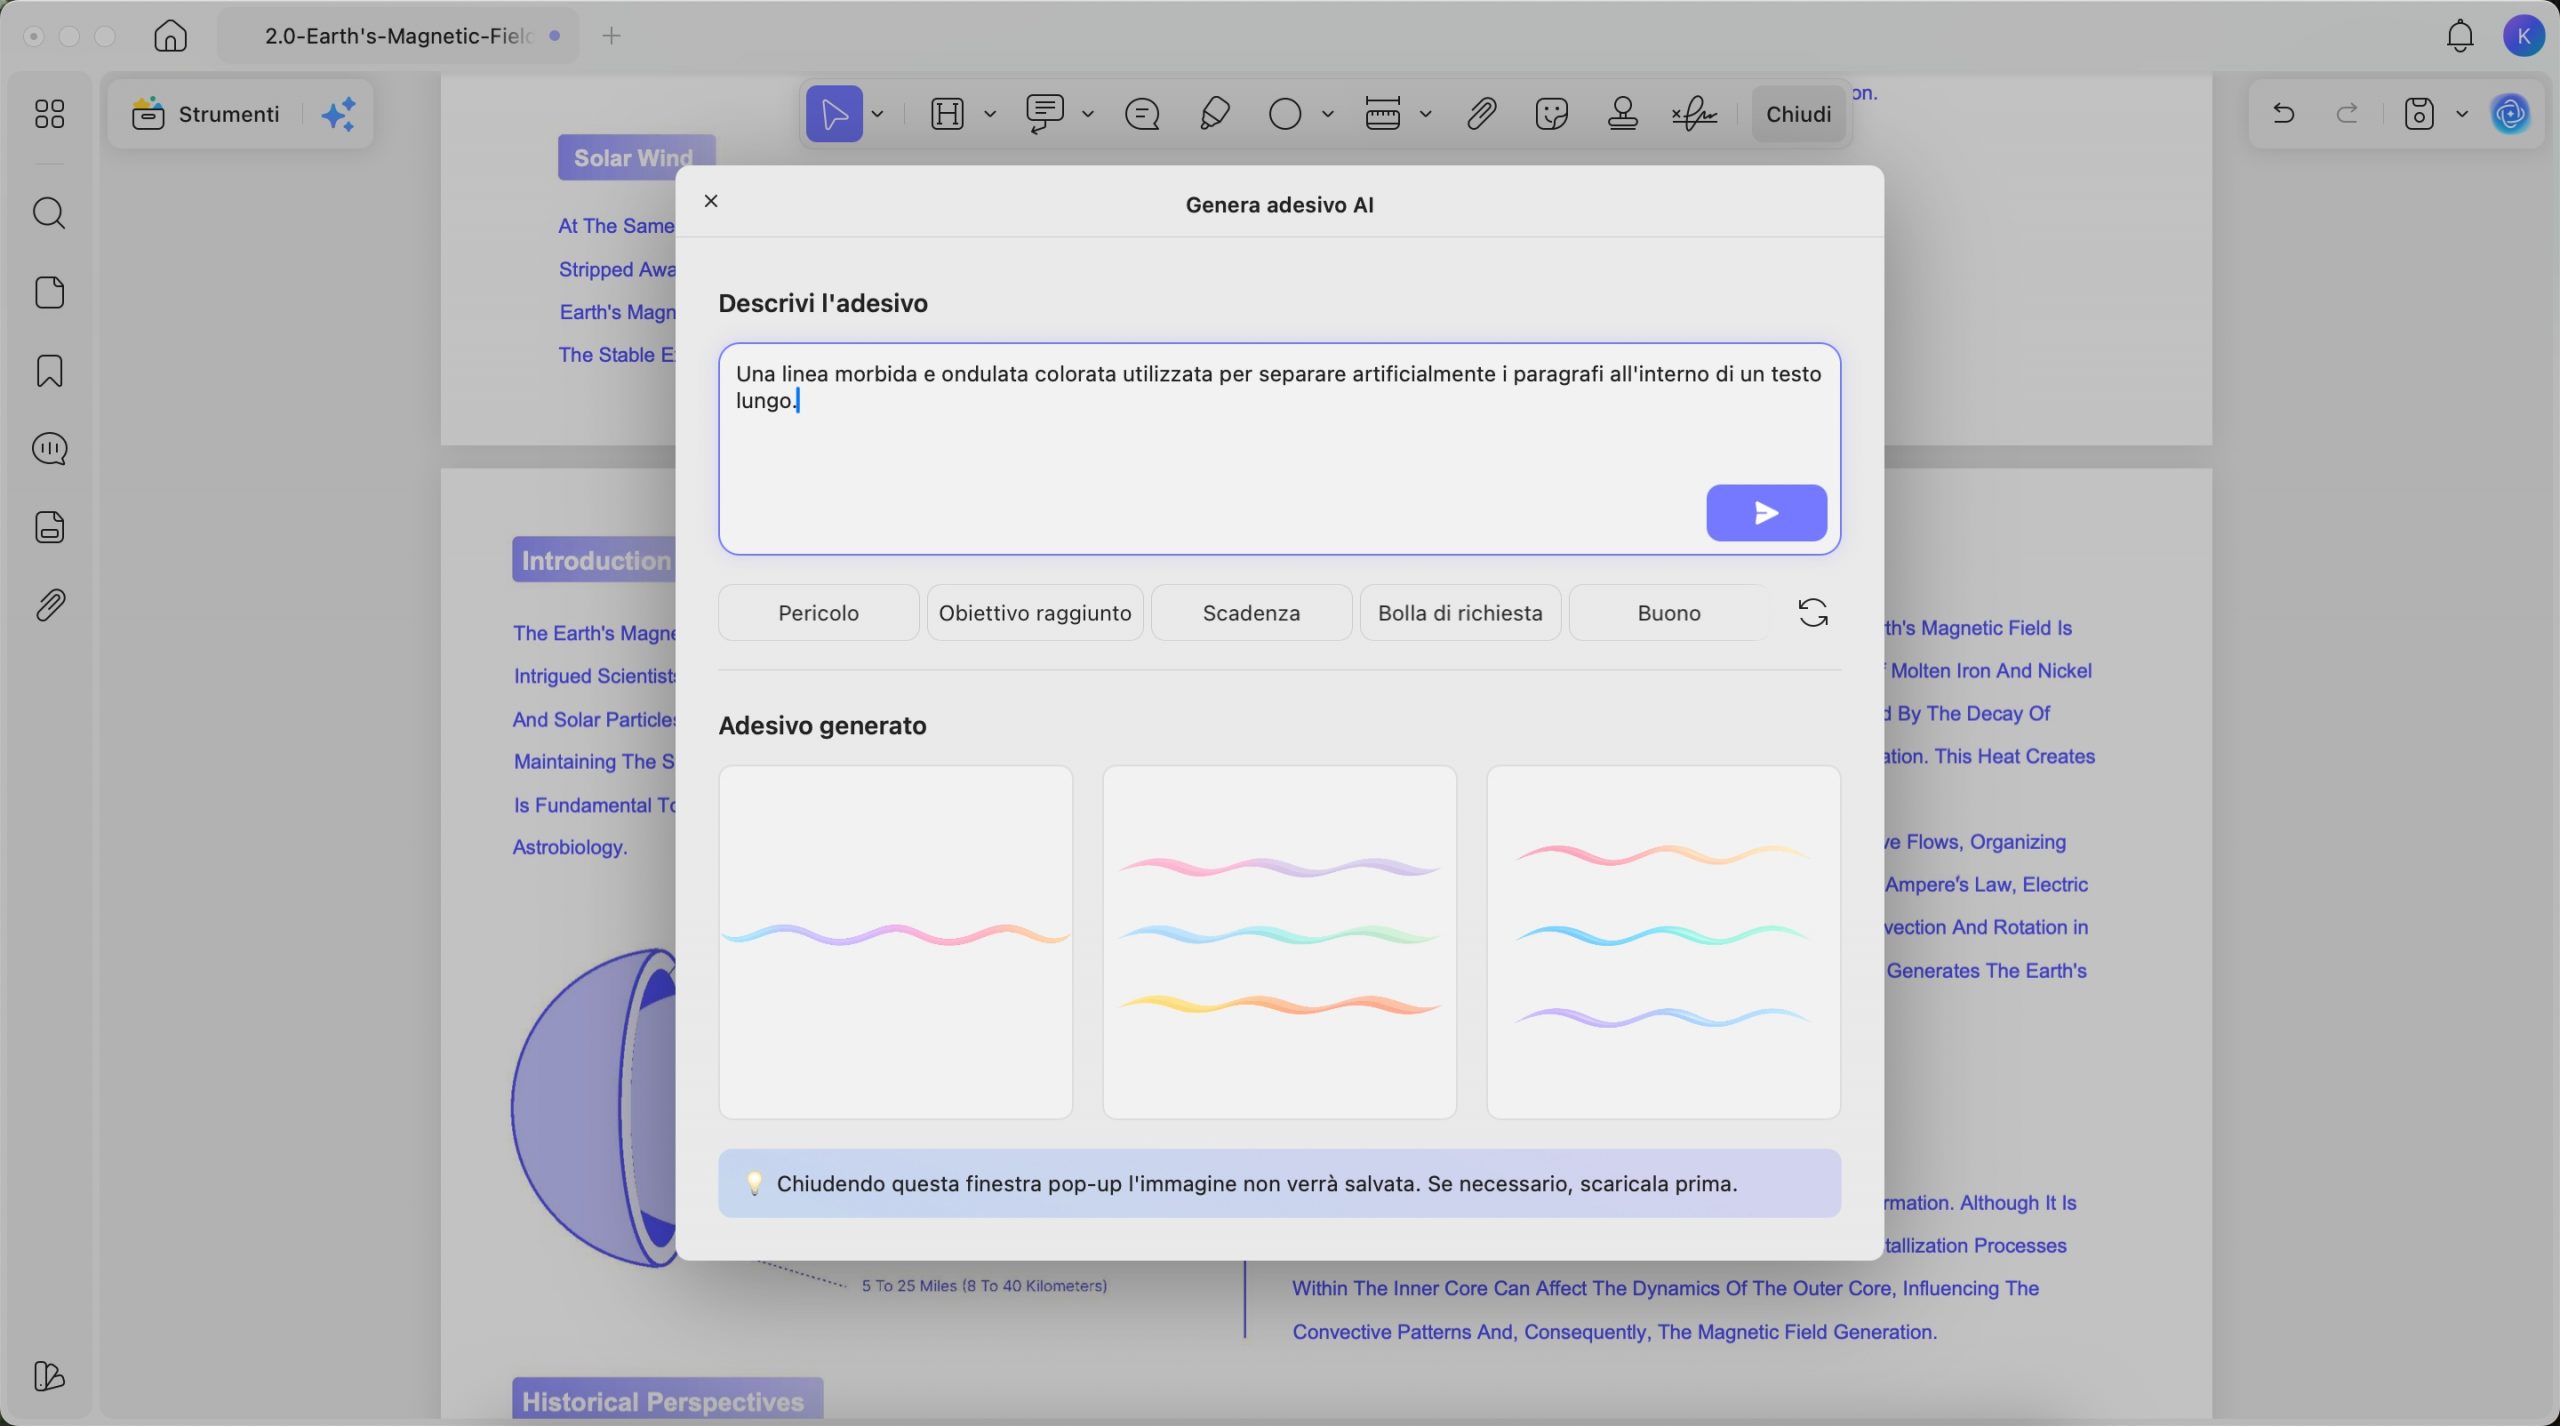The width and height of the screenshot is (2560, 1426).
Task: Open the bookmarks sidebar panel
Action: pyautogui.click(x=49, y=371)
